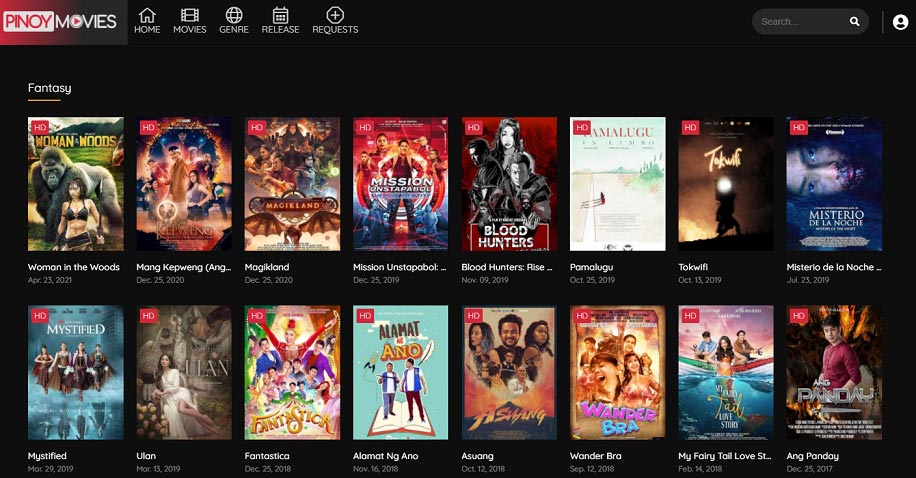
Task: Open the user account icon
Action: tap(900, 22)
